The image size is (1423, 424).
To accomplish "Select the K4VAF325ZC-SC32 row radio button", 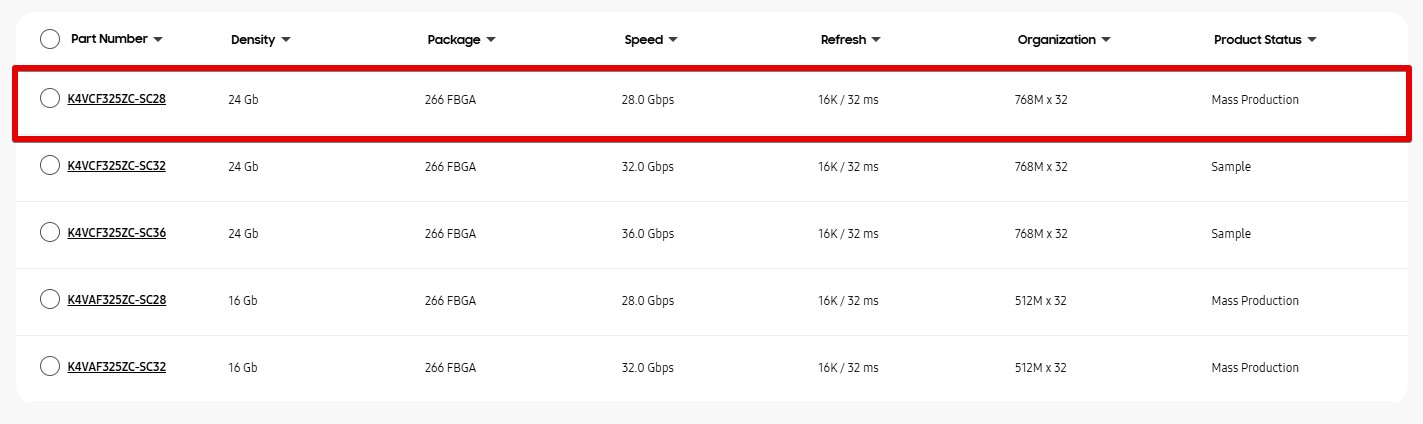I will click(50, 366).
